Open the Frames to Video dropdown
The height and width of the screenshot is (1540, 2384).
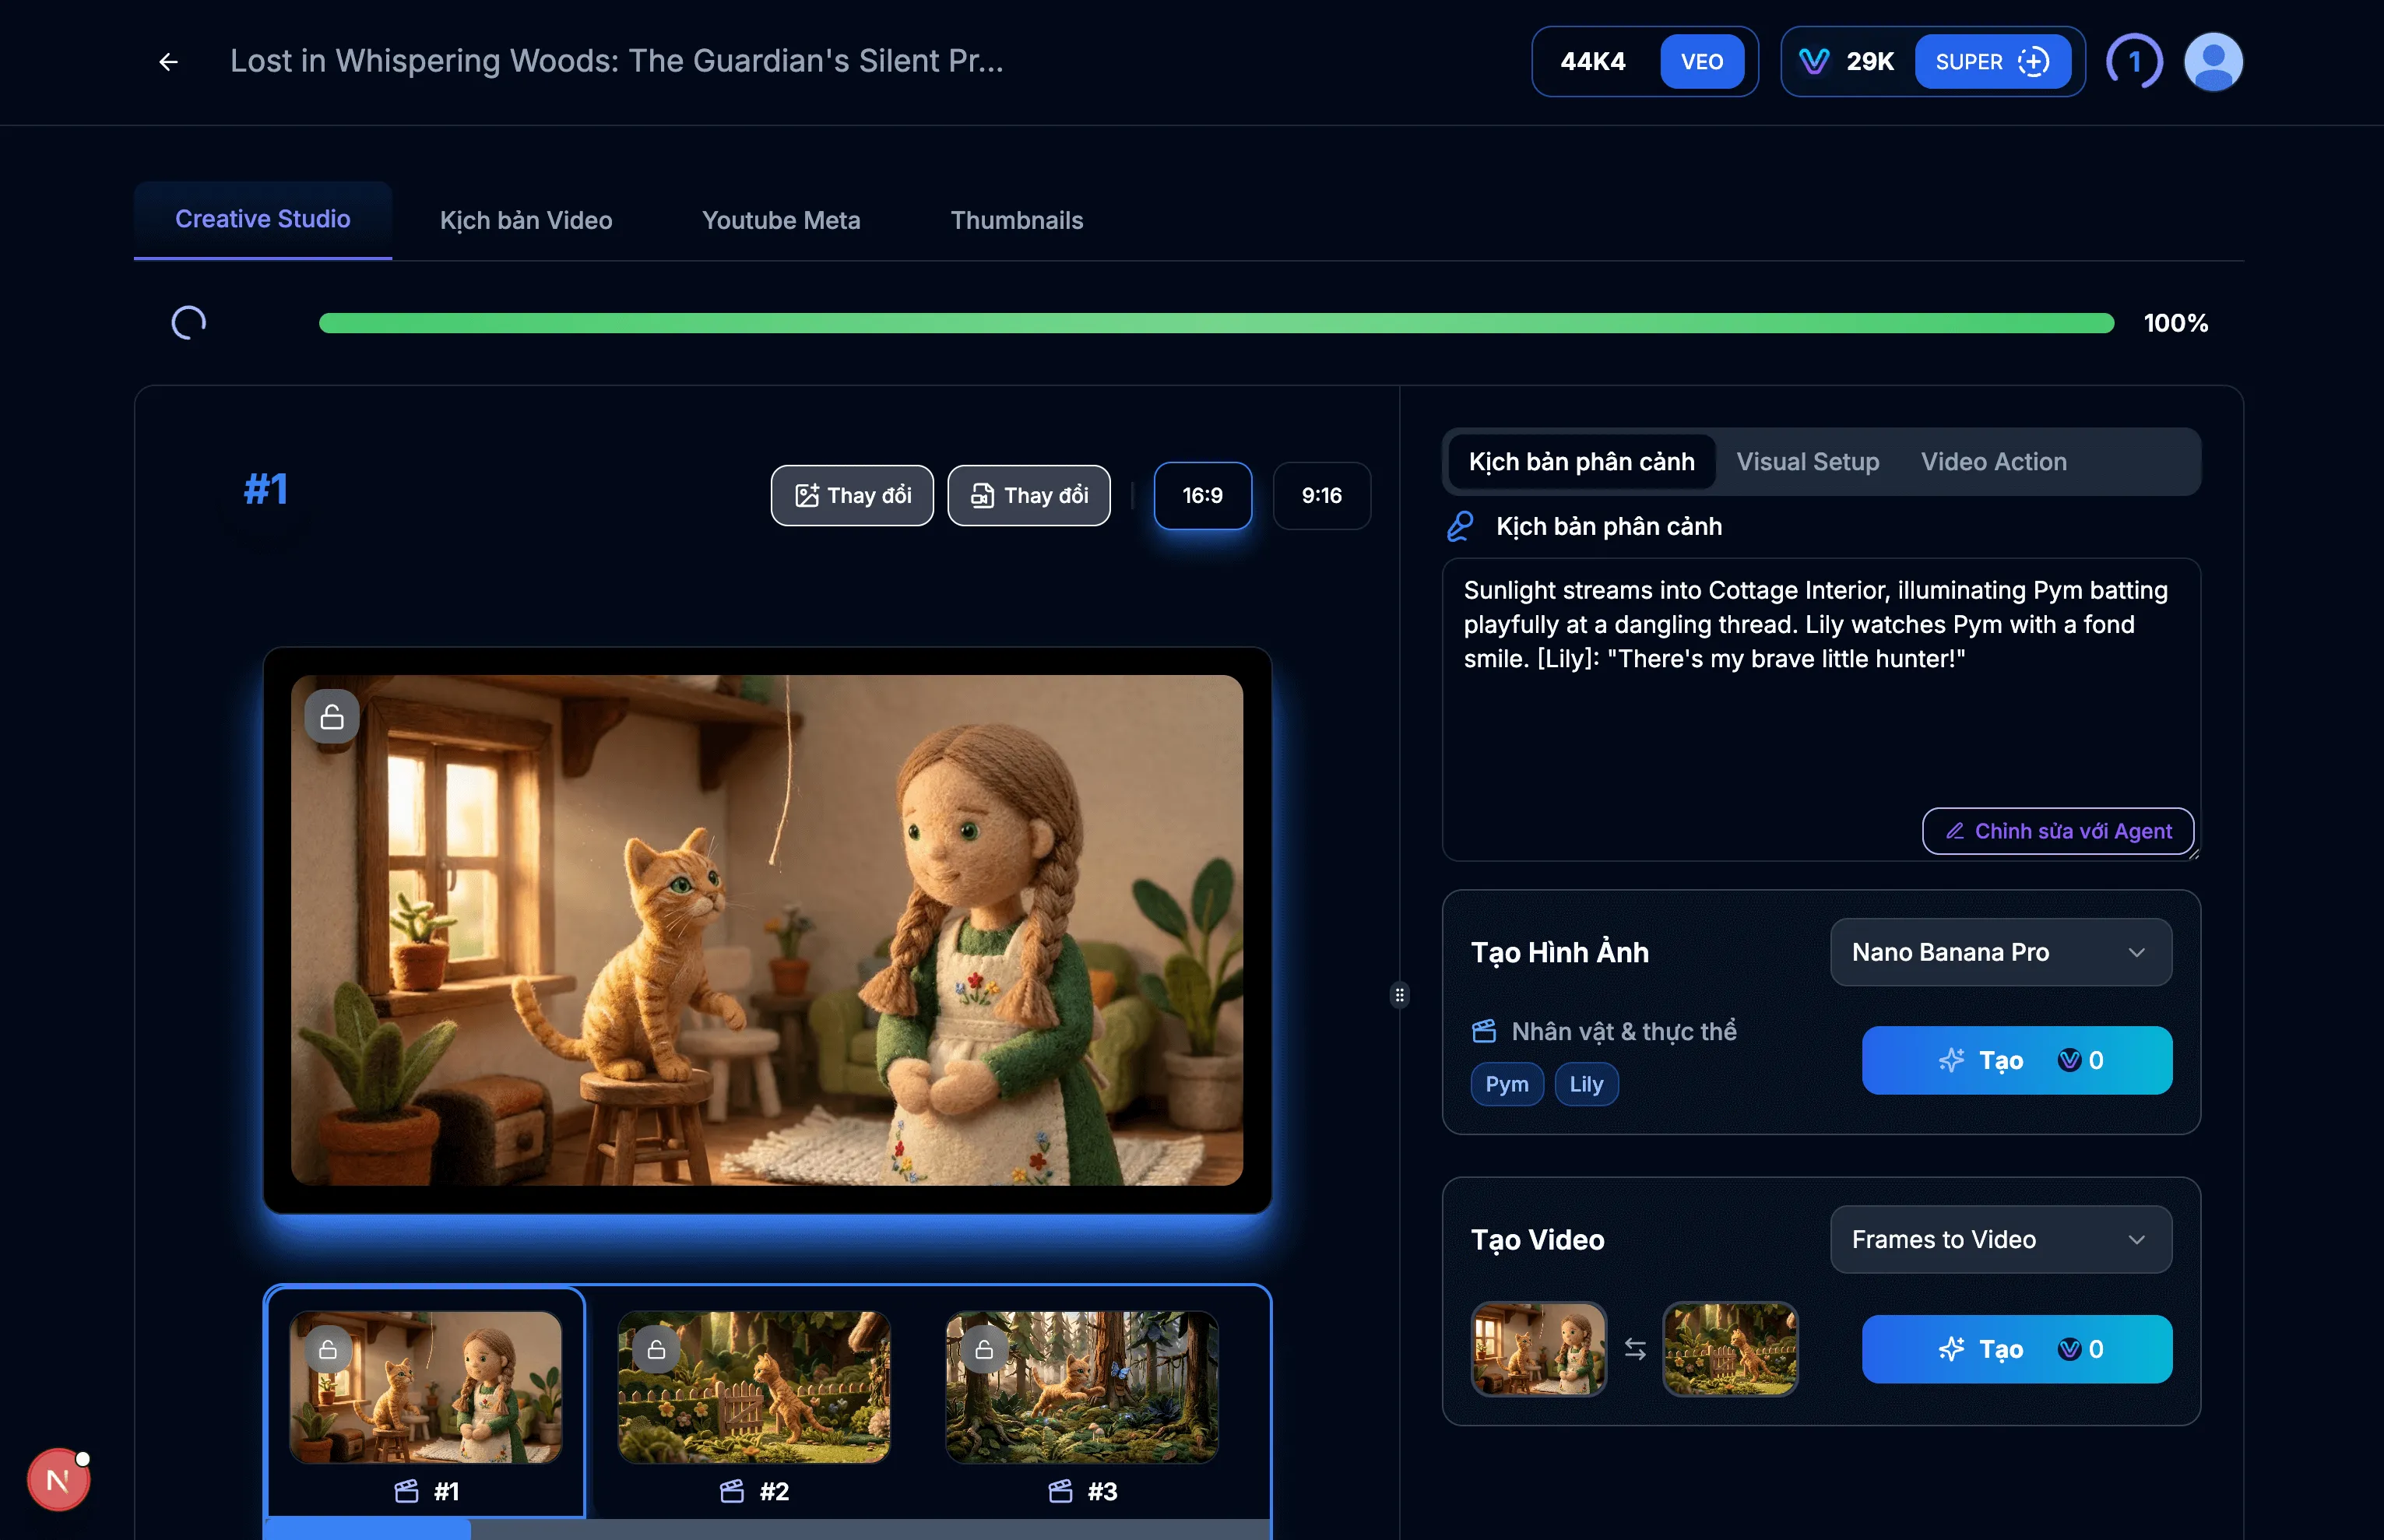[2000, 1239]
